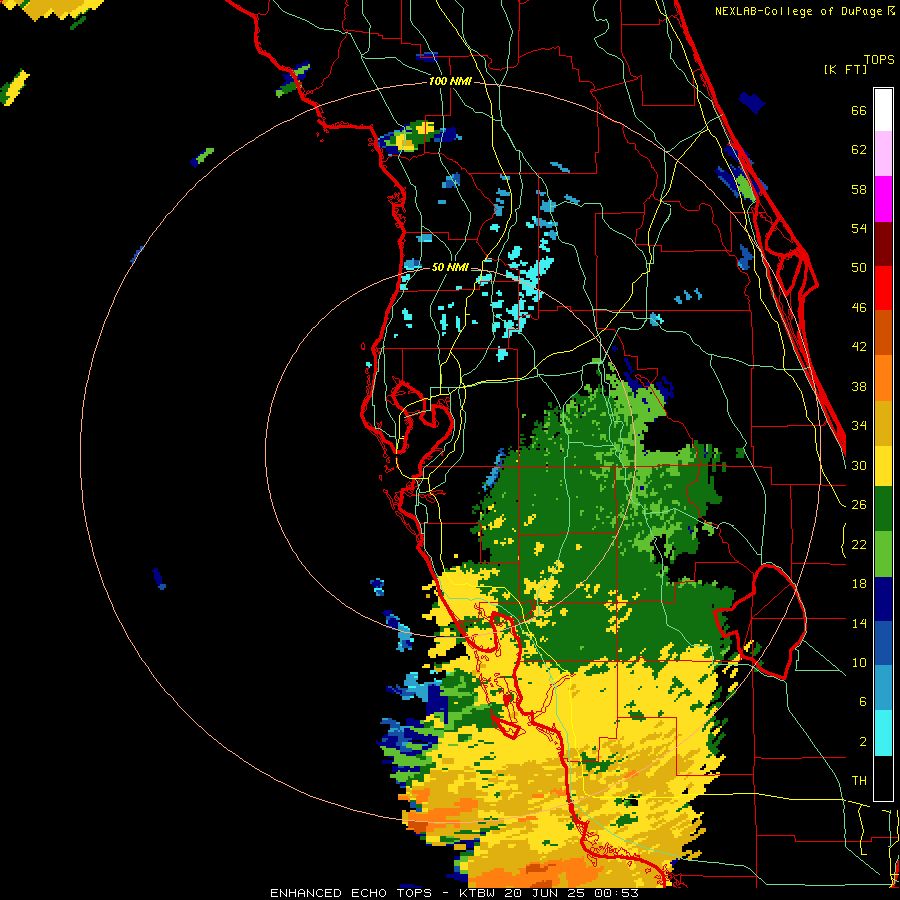This screenshot has height=900, width=900.
Task: Click the legend value 18
Action: tap(859, 584)
